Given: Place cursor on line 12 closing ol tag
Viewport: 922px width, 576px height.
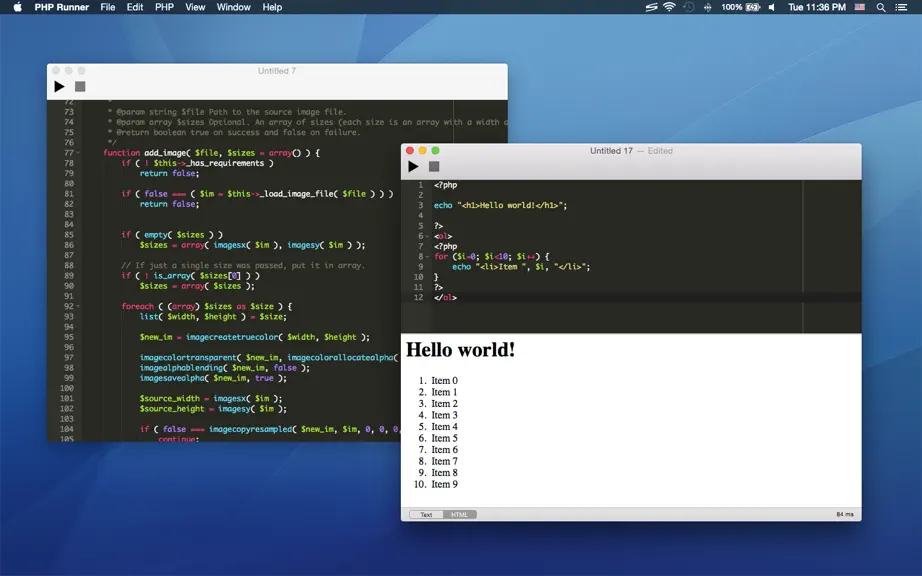Looking at the screenshot, I should coord(446,297).
